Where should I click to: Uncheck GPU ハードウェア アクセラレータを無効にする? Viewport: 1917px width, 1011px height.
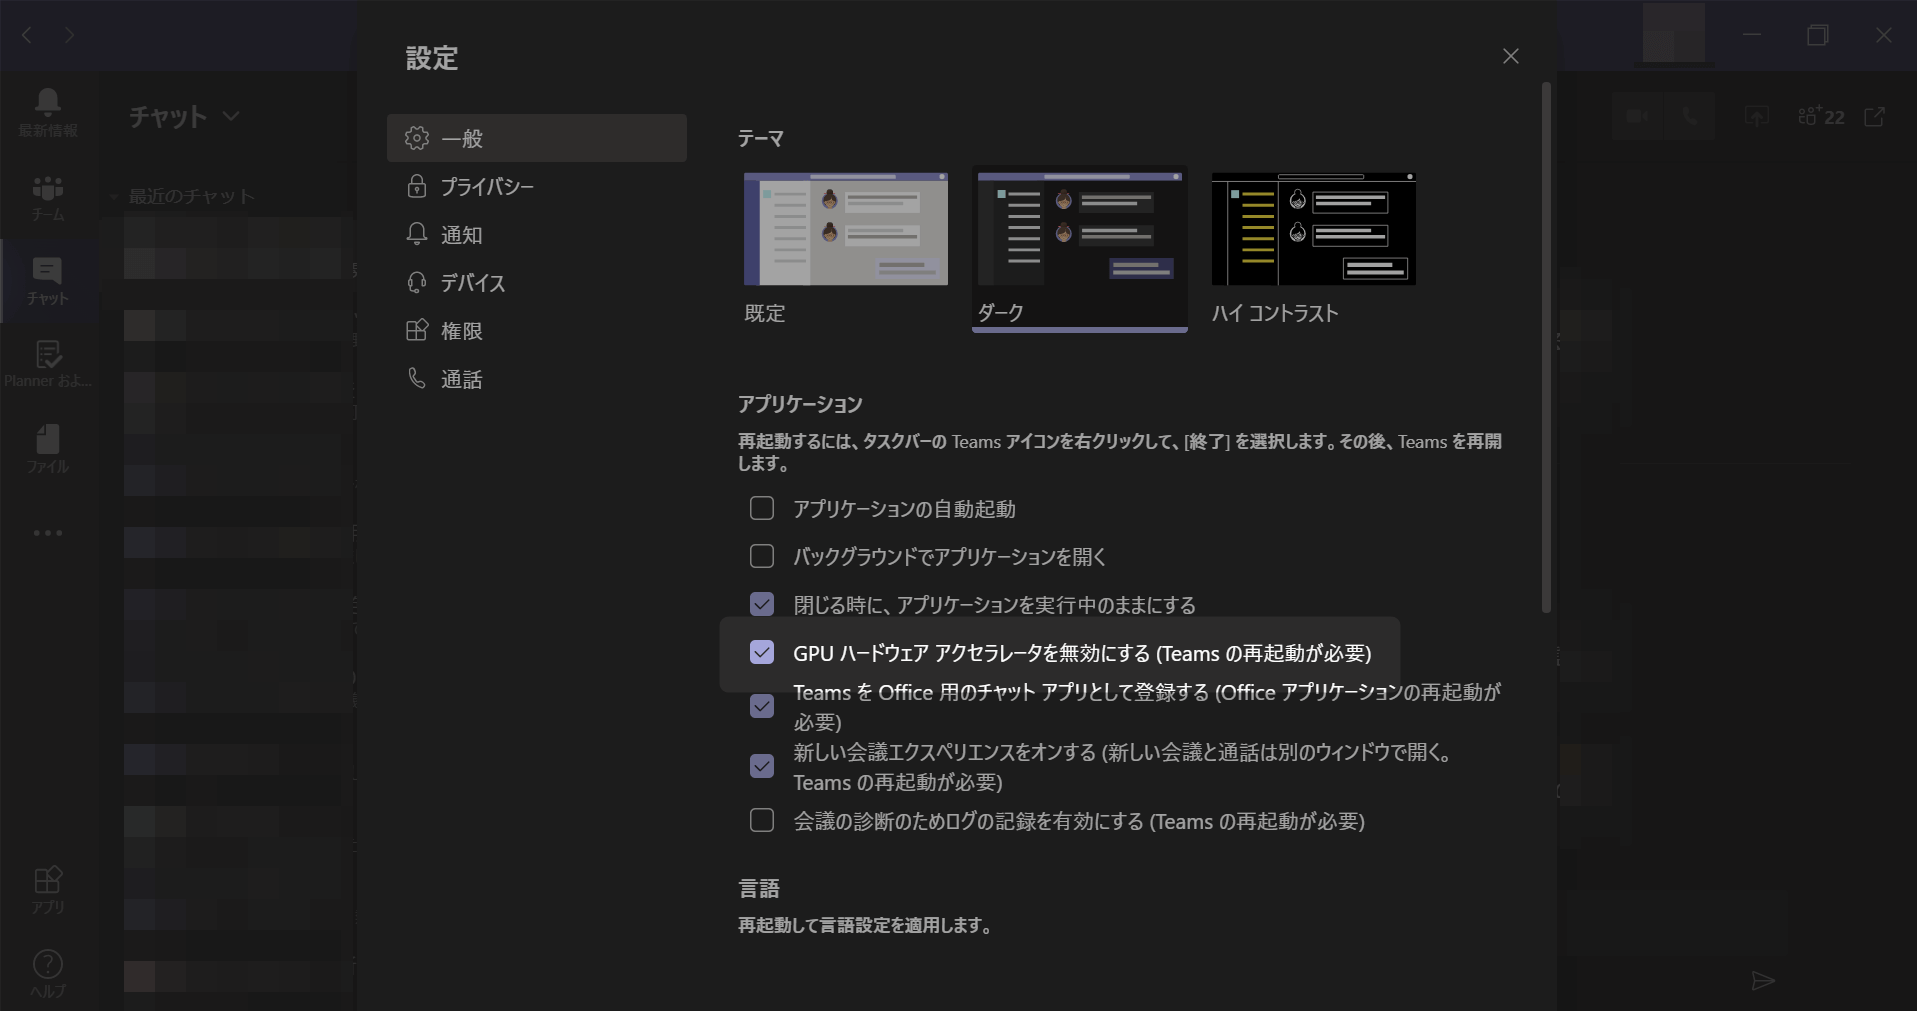[762, 652]
